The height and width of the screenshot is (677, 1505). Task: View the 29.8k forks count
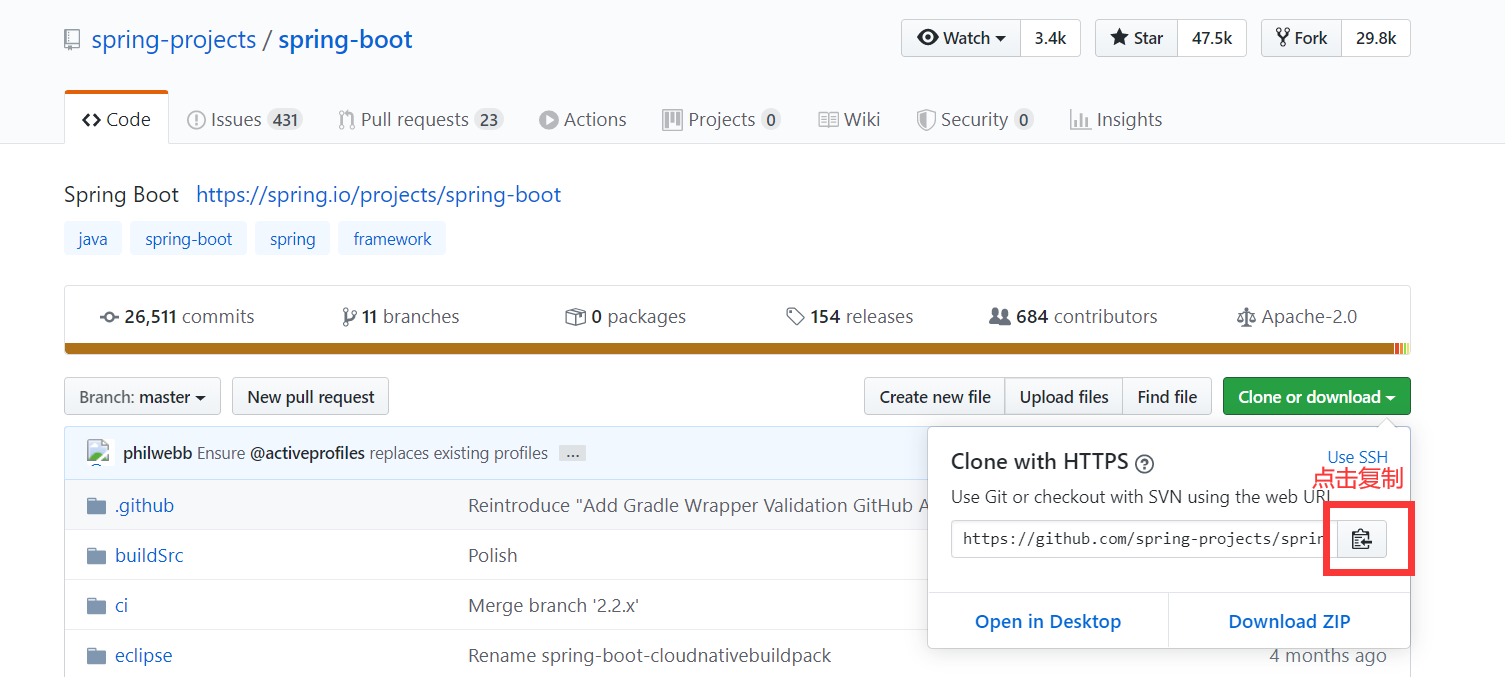click(1376, 38)
